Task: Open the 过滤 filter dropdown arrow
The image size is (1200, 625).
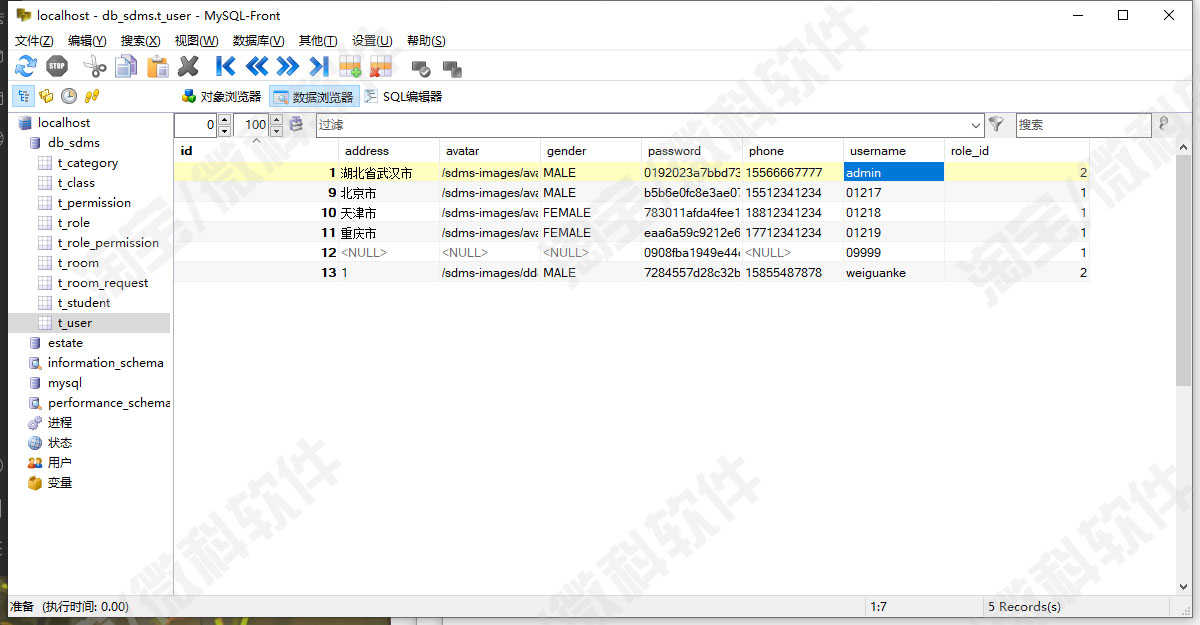Action: point(976,125)
